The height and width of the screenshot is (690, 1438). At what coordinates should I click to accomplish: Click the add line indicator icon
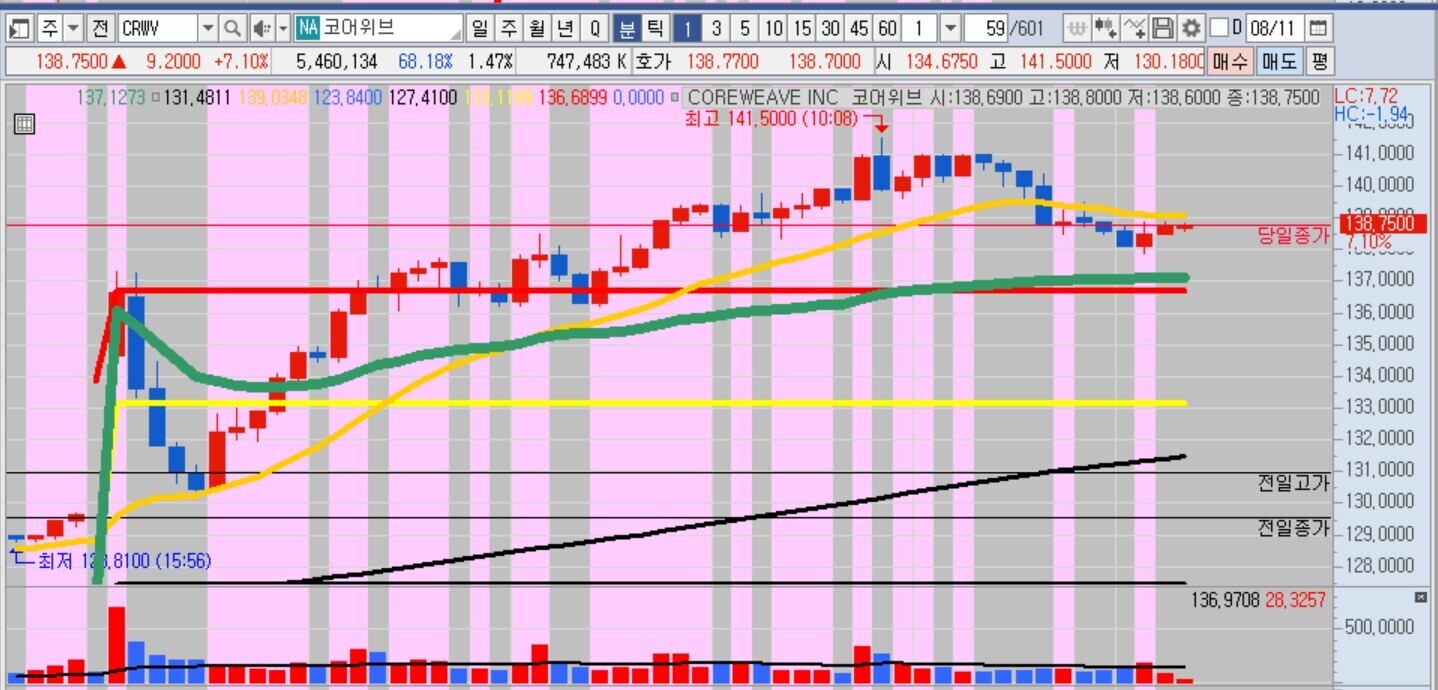[x=1134, y=28]
